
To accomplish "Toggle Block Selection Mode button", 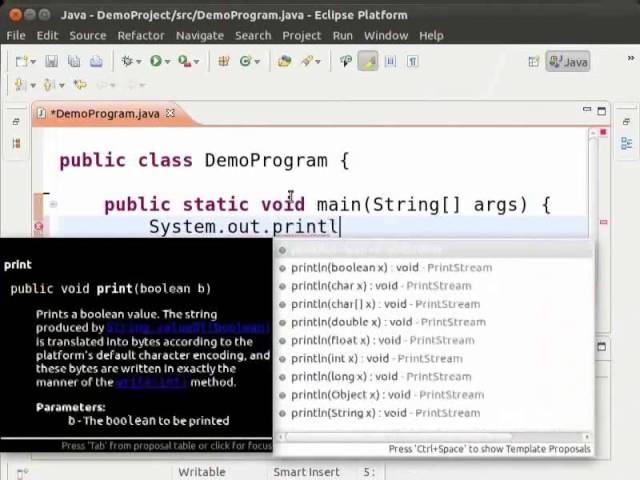I will click(x=391, y=61).
